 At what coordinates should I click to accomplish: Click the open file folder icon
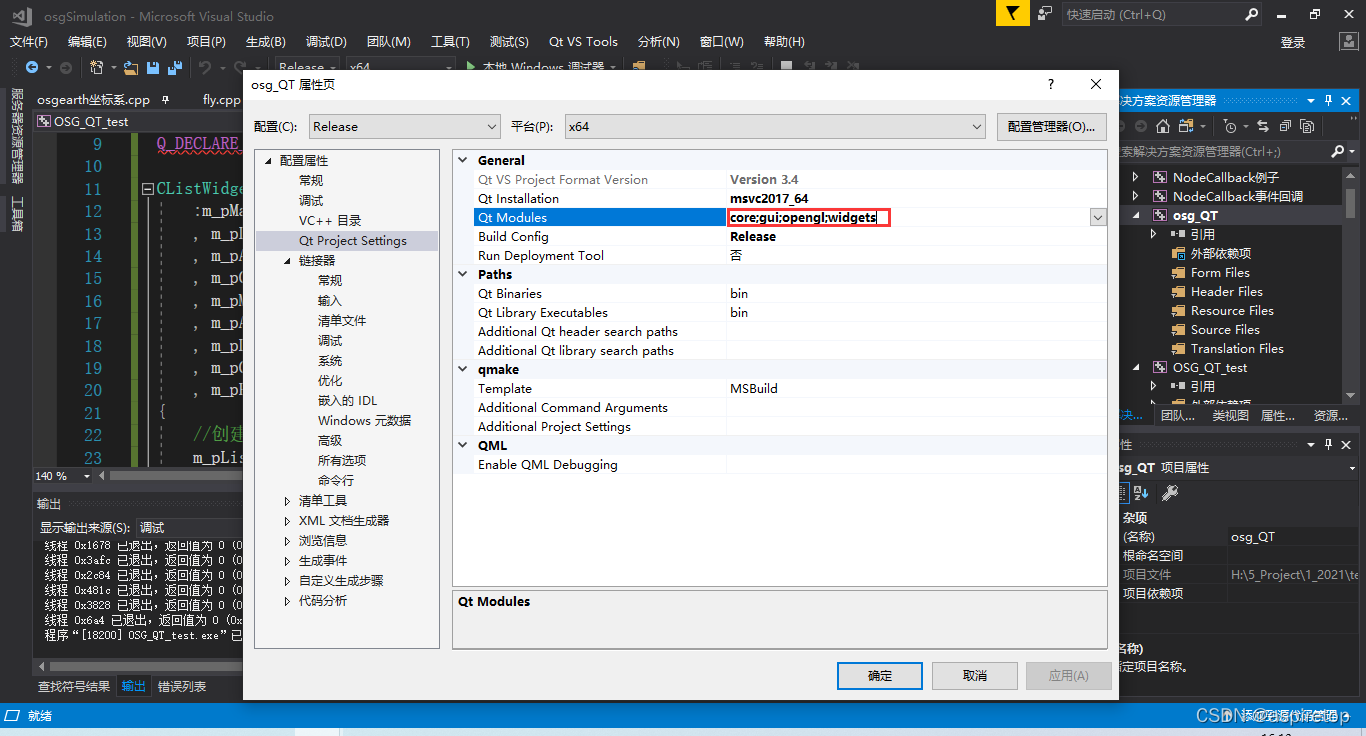[x=131, y=67]
